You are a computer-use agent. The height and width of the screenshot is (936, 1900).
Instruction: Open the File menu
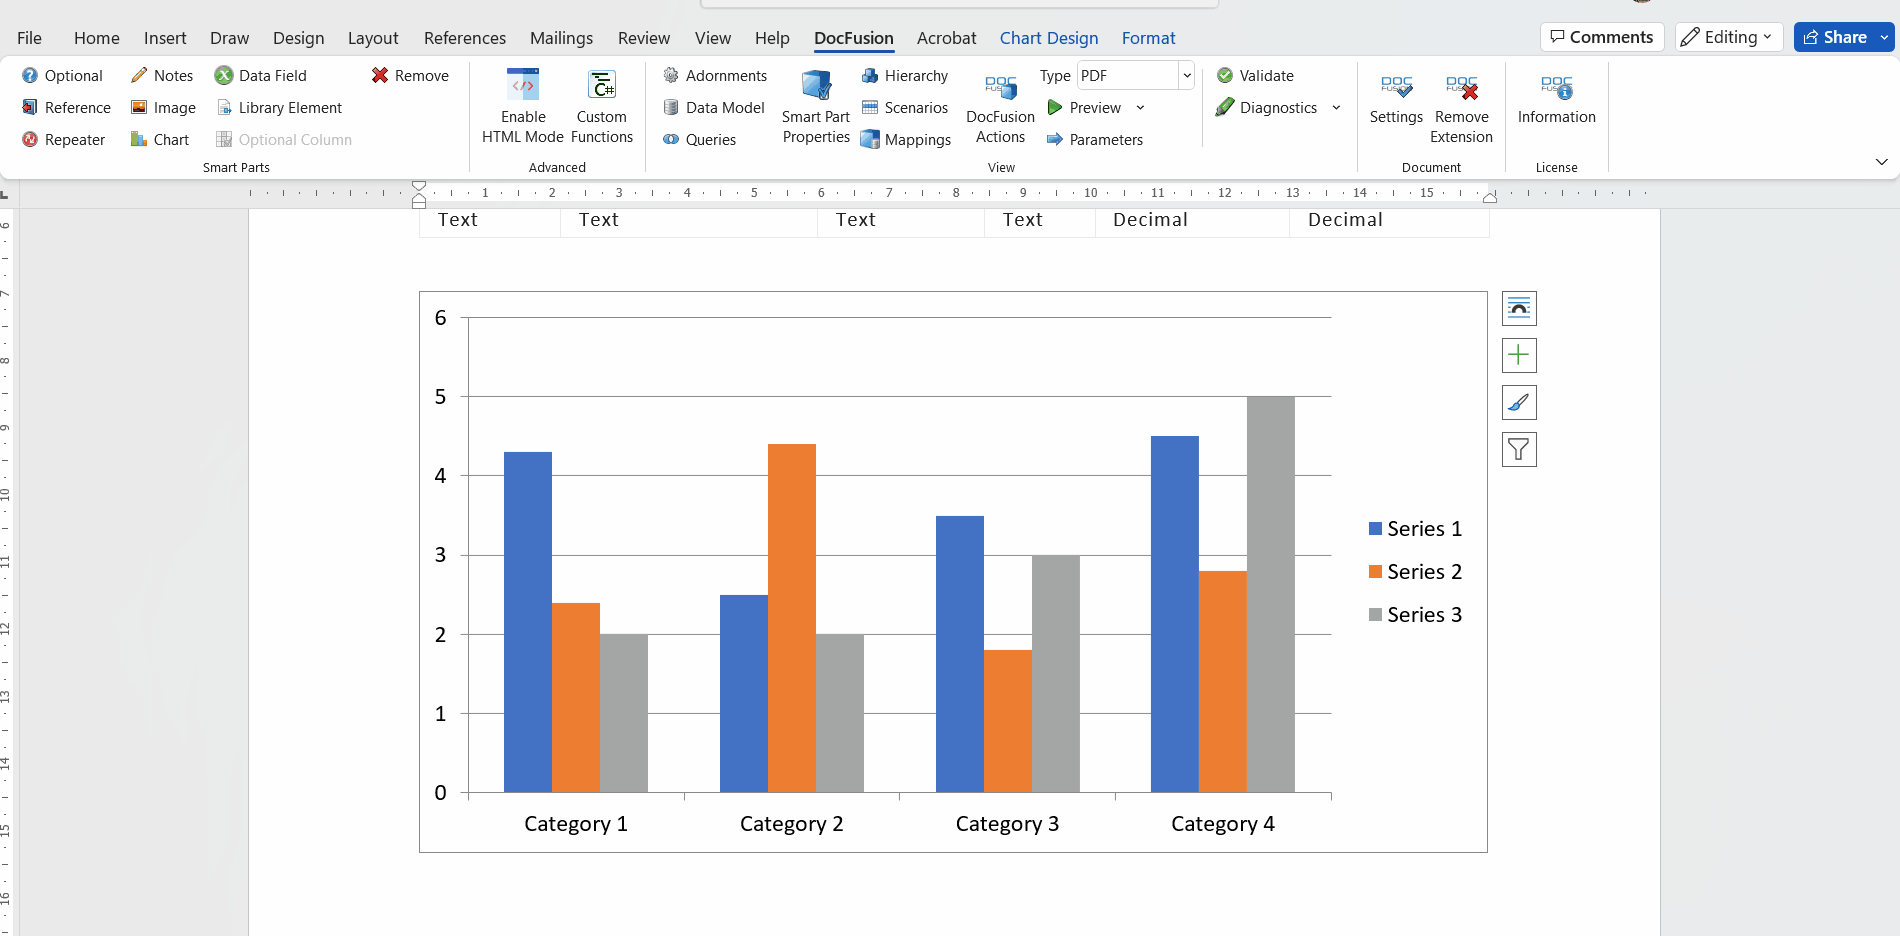point(30,38)
